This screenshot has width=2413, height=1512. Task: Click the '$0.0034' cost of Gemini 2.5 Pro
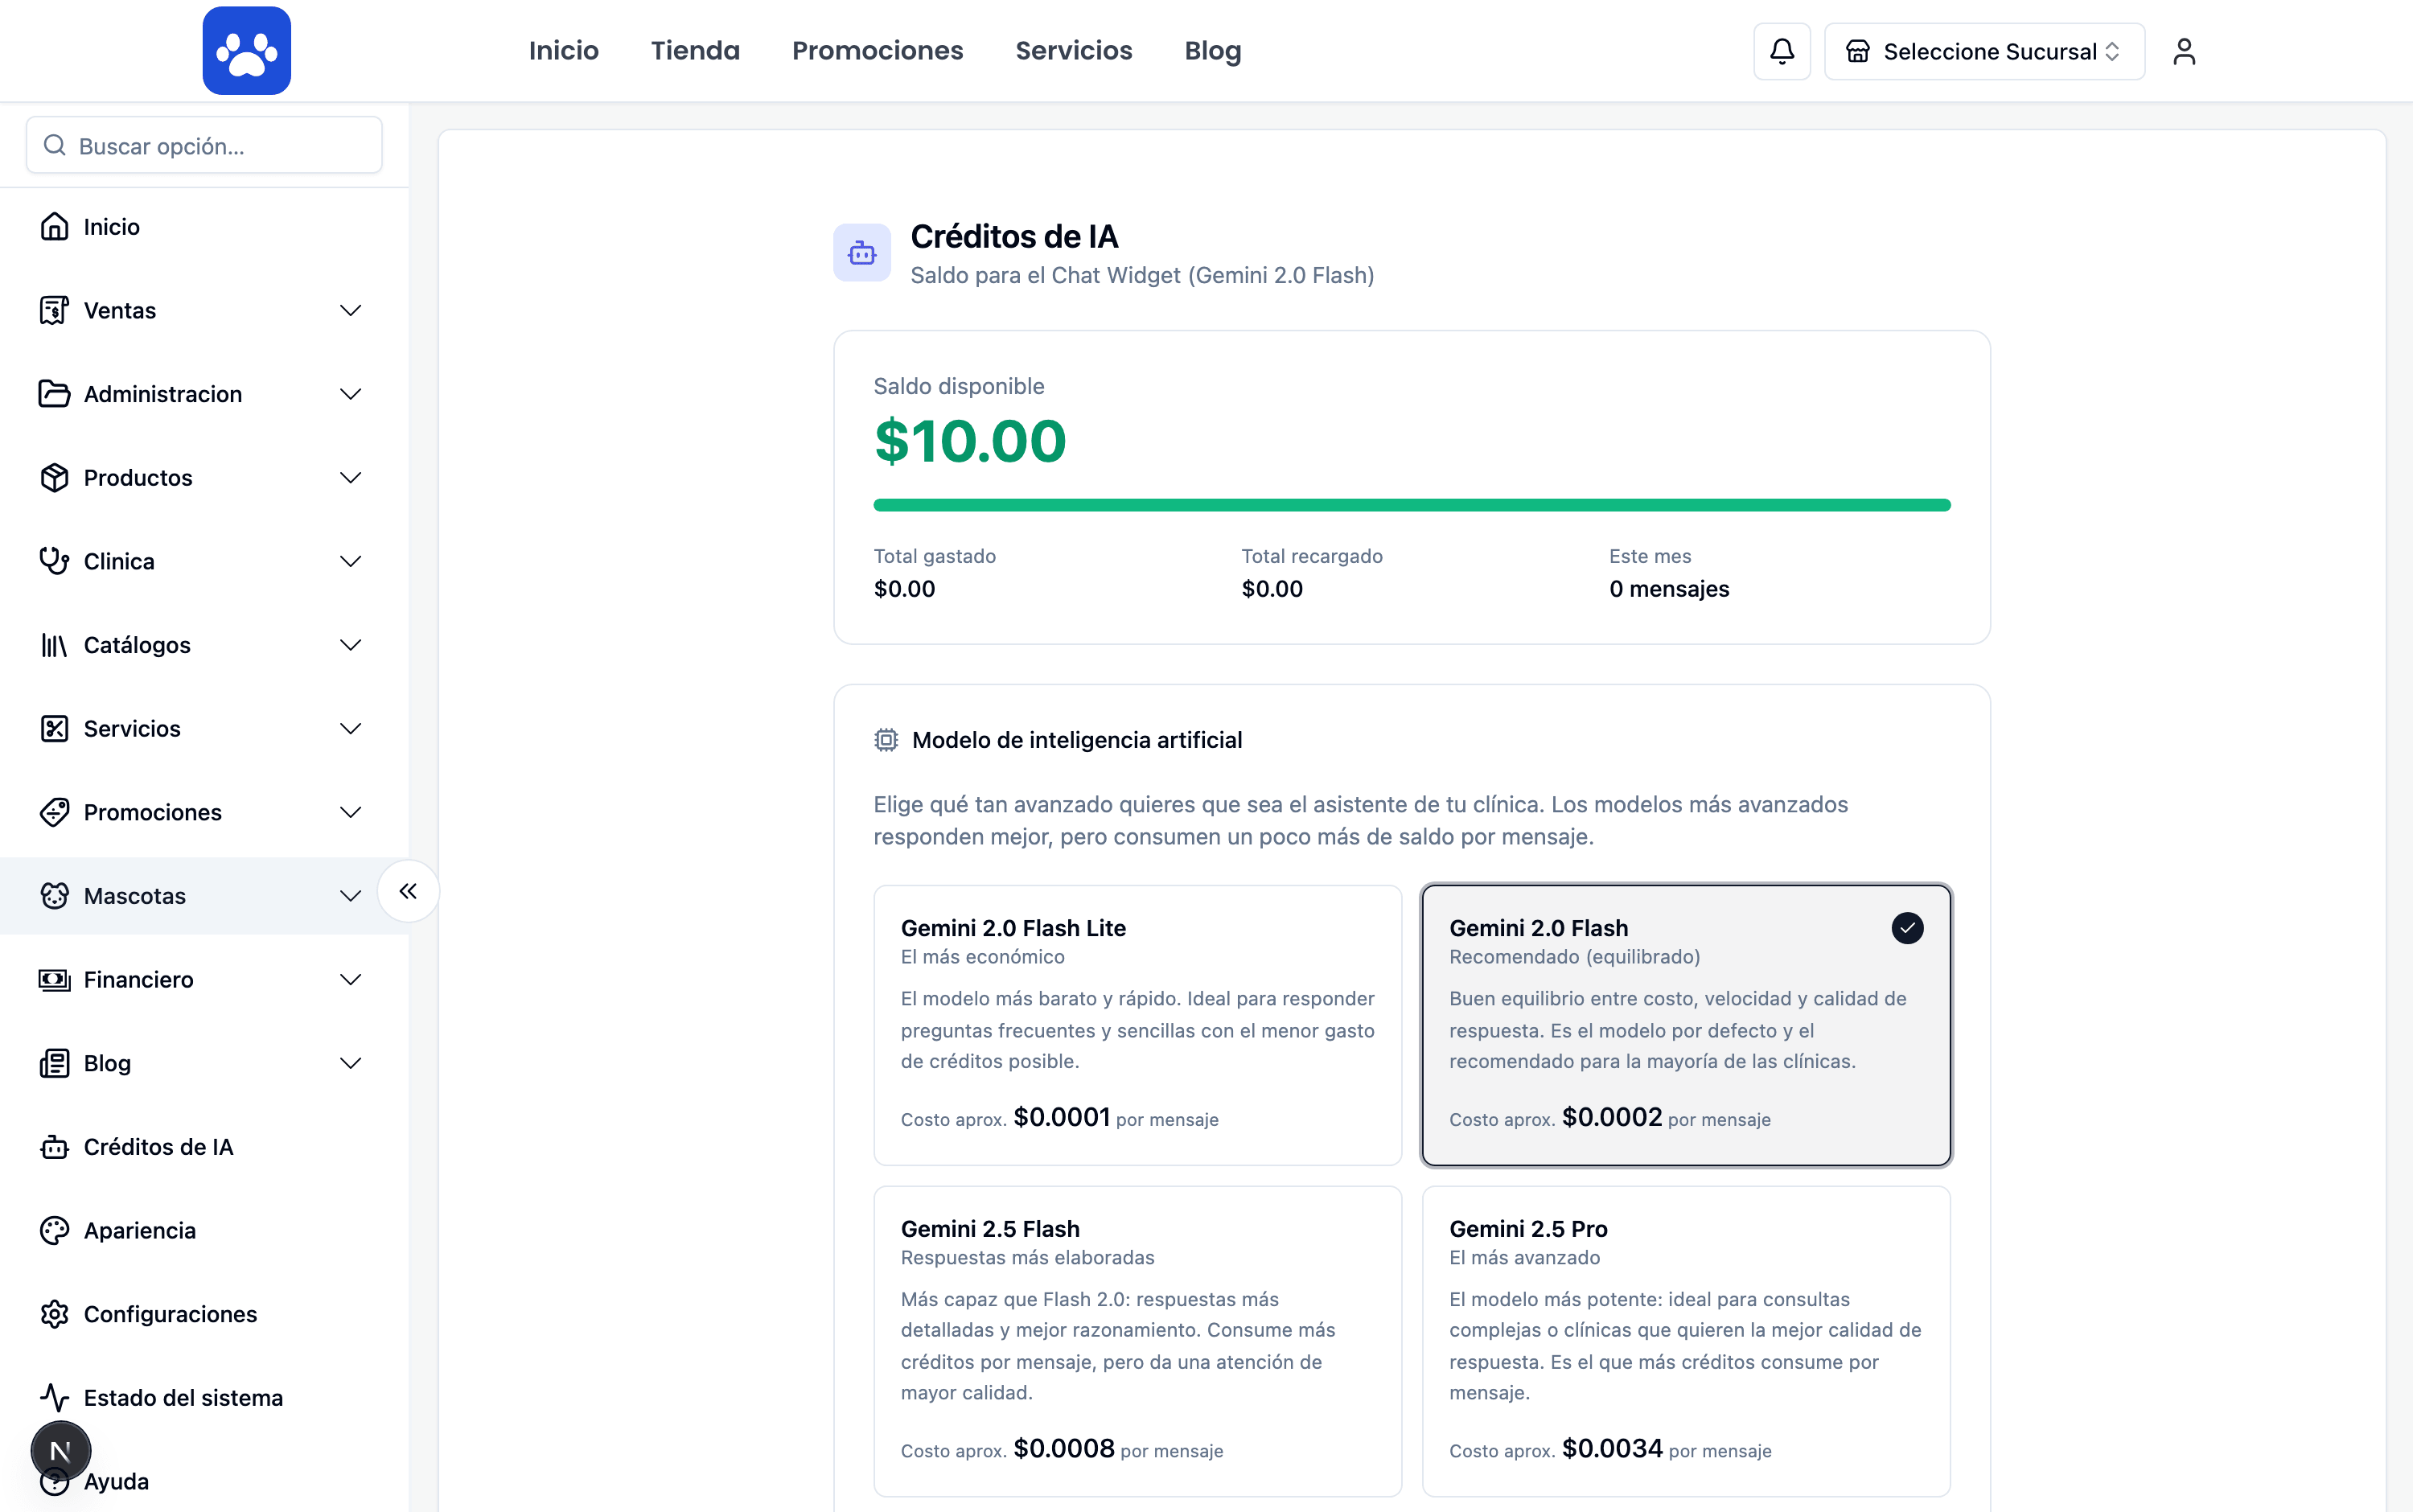1612,1448
